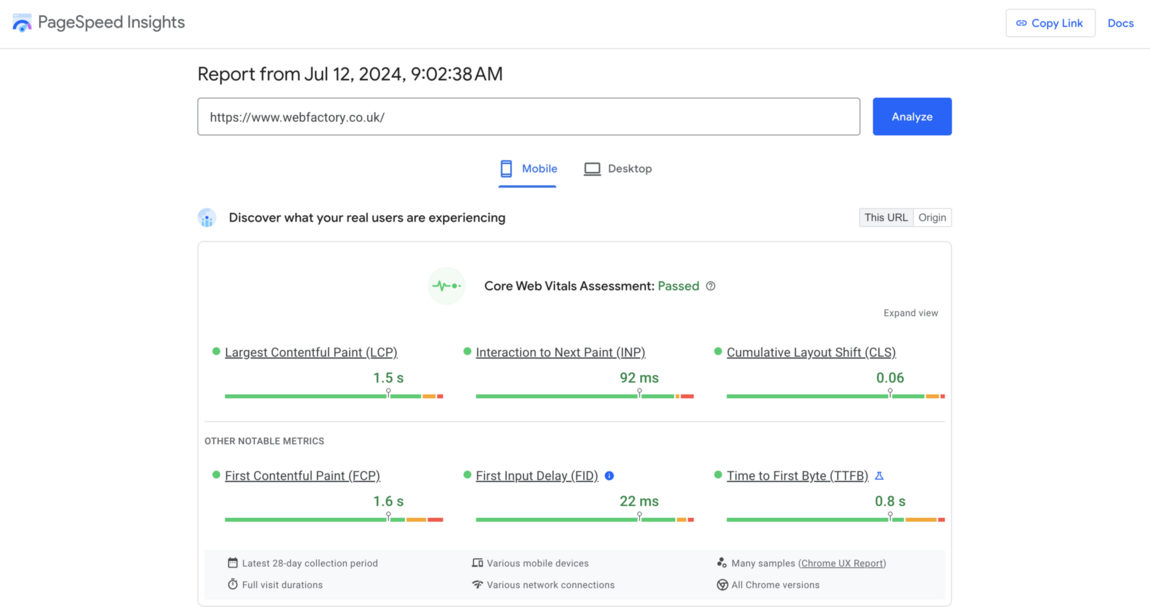This screenshot has height=607, width=1150.
Task: Click the mobile devices icon in the footer
Action: click(479, 563)
